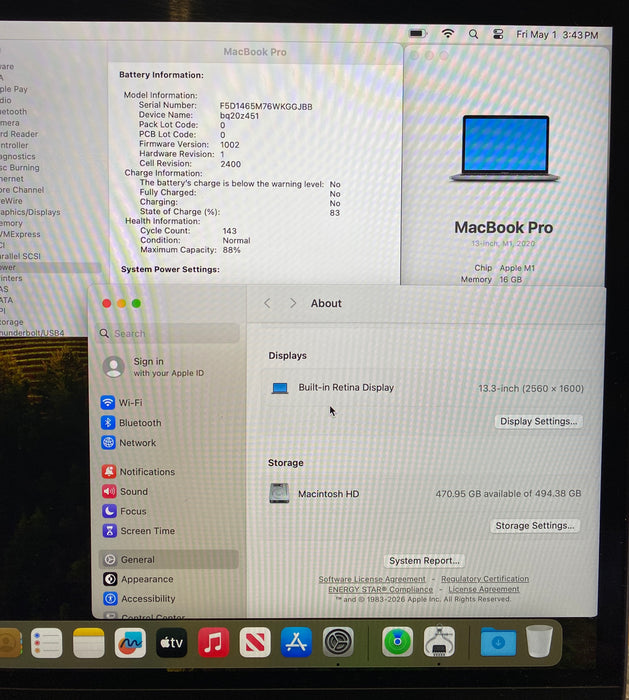Click Storage Settings button
Image resolution: width=629 pixels, height=700 pixels.
click(x=535, y=525)
